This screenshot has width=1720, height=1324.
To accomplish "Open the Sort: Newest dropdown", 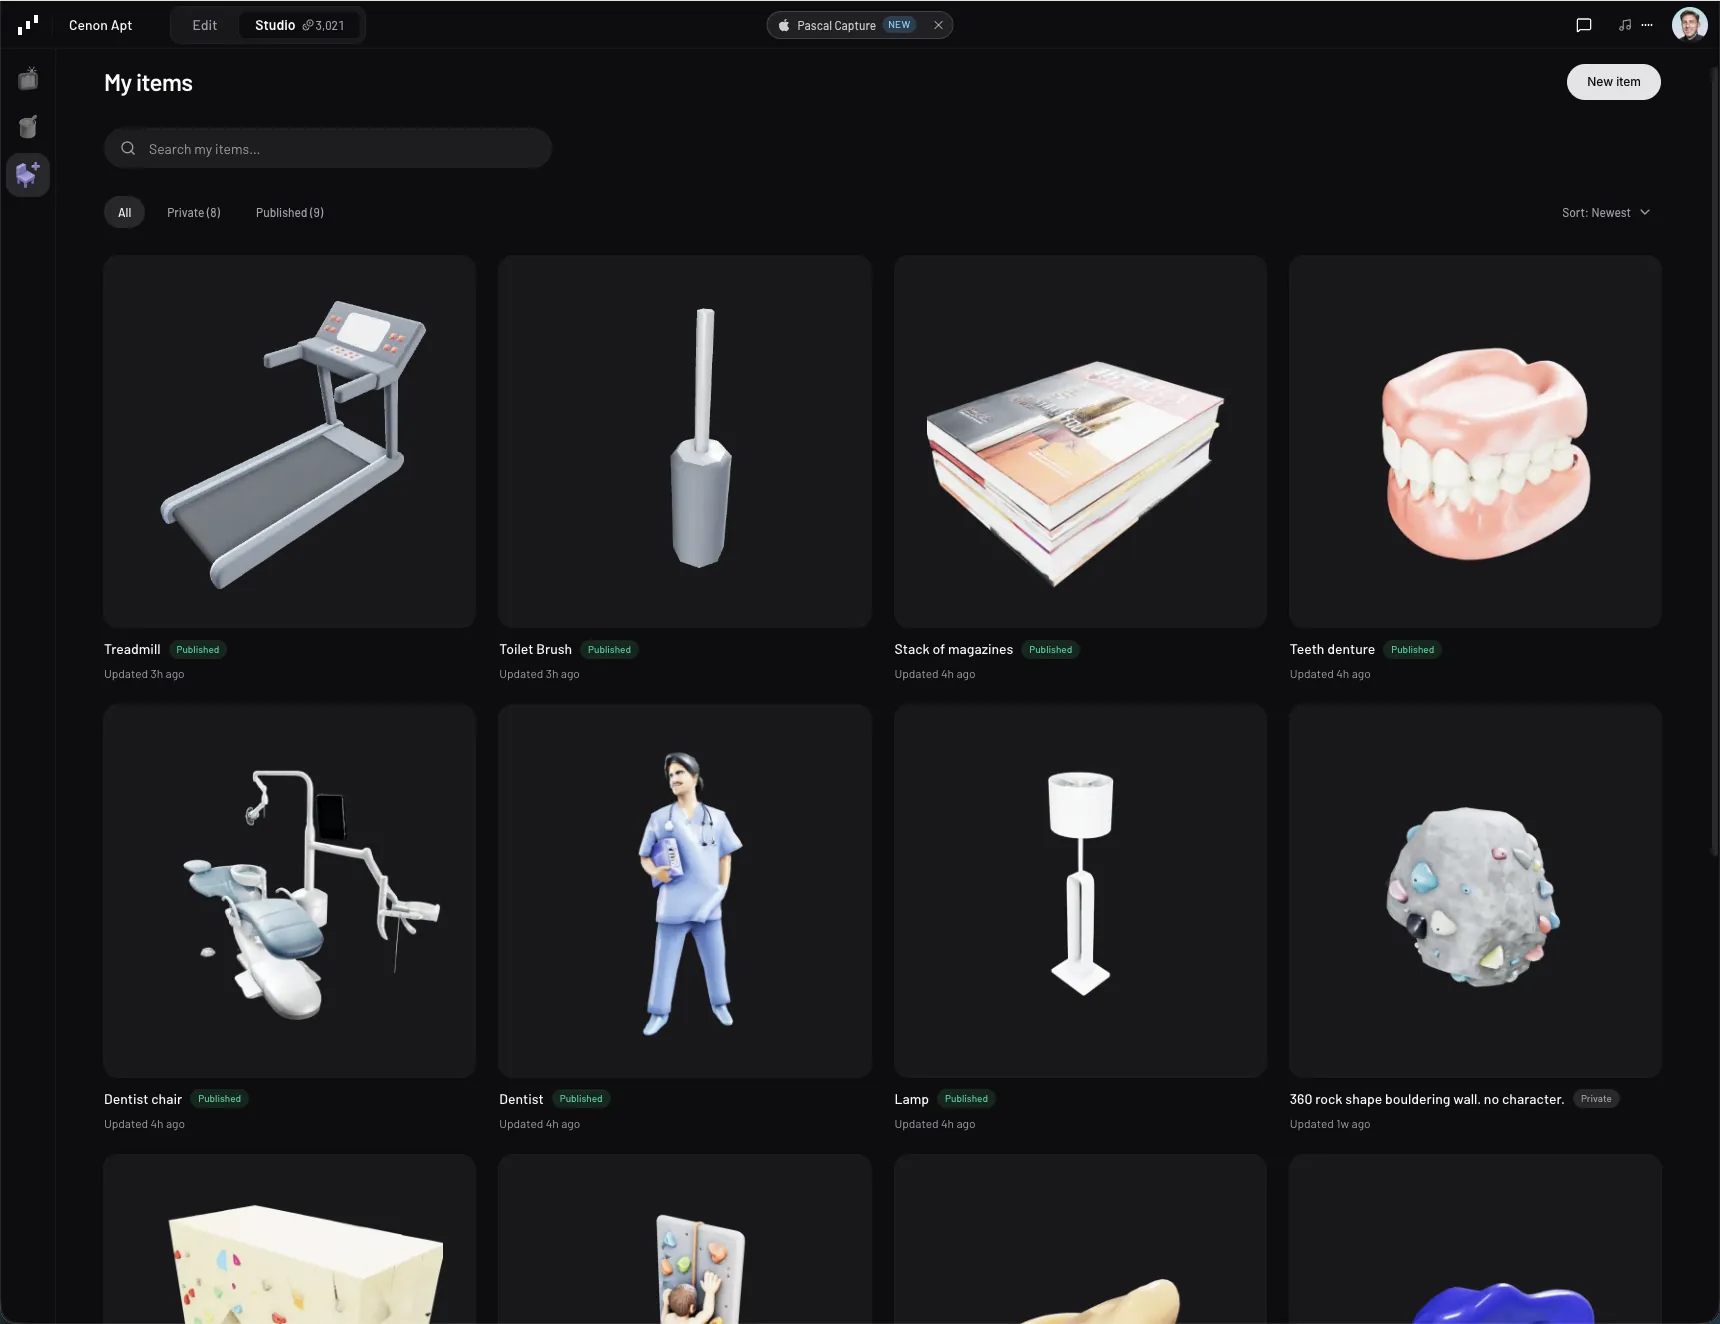I will point(1606,212).
